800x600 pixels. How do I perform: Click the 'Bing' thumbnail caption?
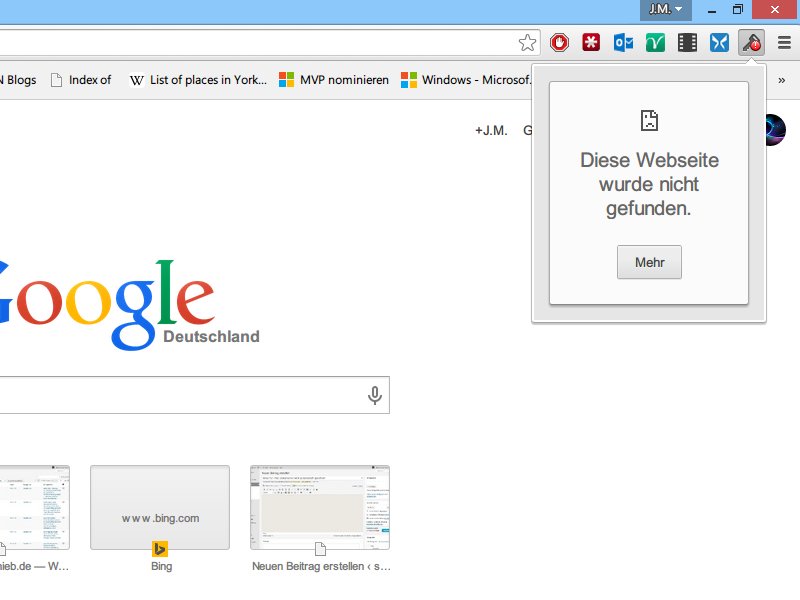[161, 566]
